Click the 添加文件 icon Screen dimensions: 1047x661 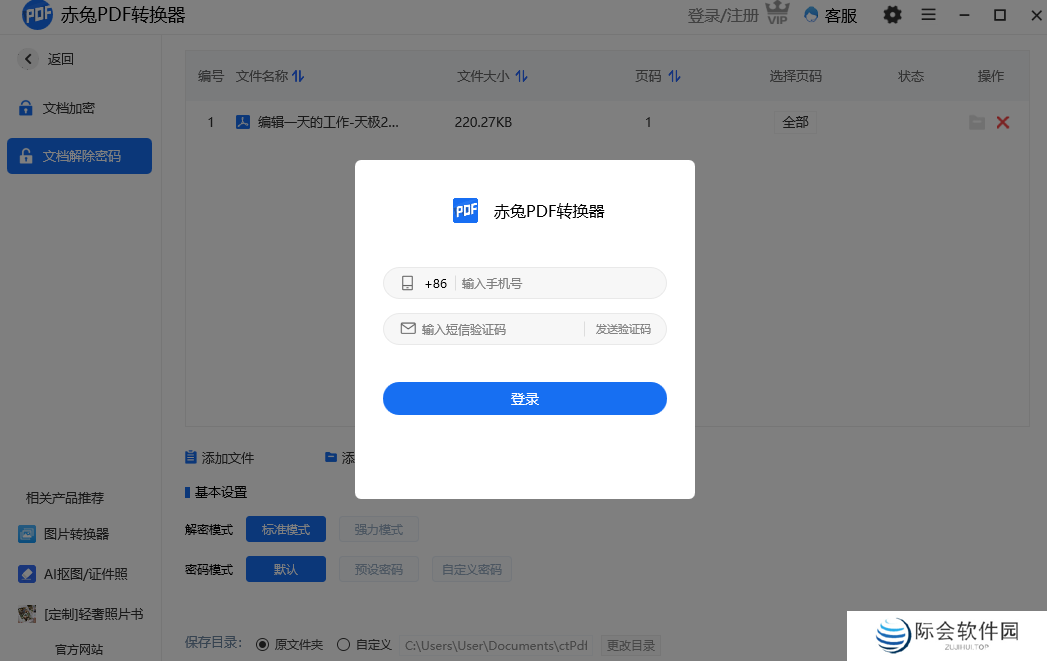click(x=191, y=457)
